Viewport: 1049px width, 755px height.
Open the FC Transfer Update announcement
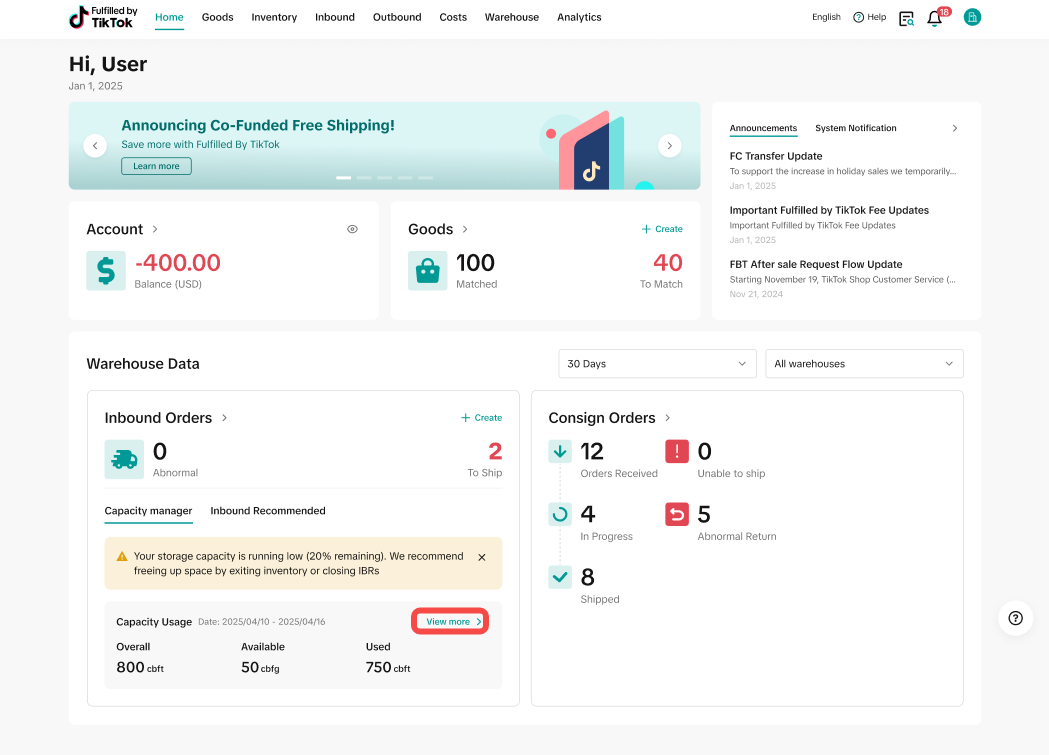pyautogui.click(x=776, y=156)
